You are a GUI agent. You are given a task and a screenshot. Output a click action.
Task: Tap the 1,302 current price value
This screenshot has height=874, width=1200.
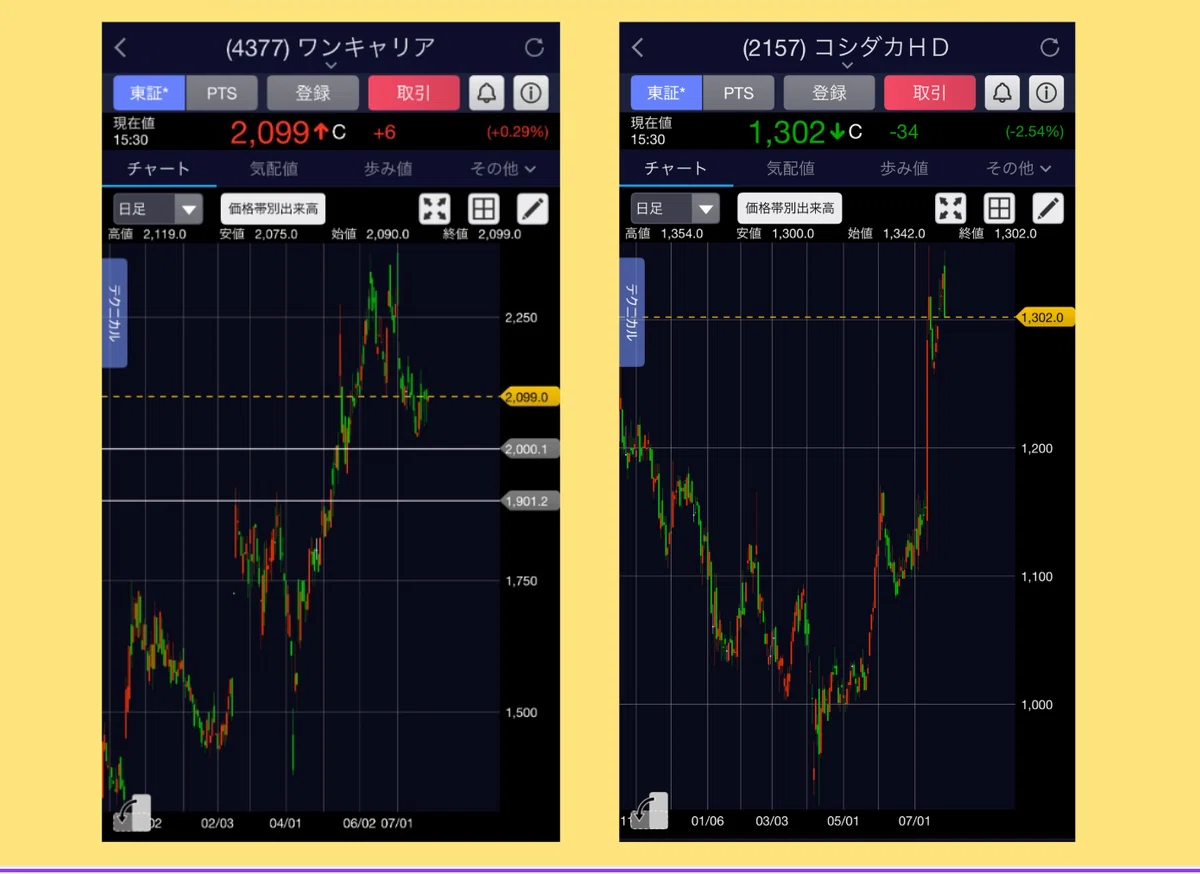(786, 132)
